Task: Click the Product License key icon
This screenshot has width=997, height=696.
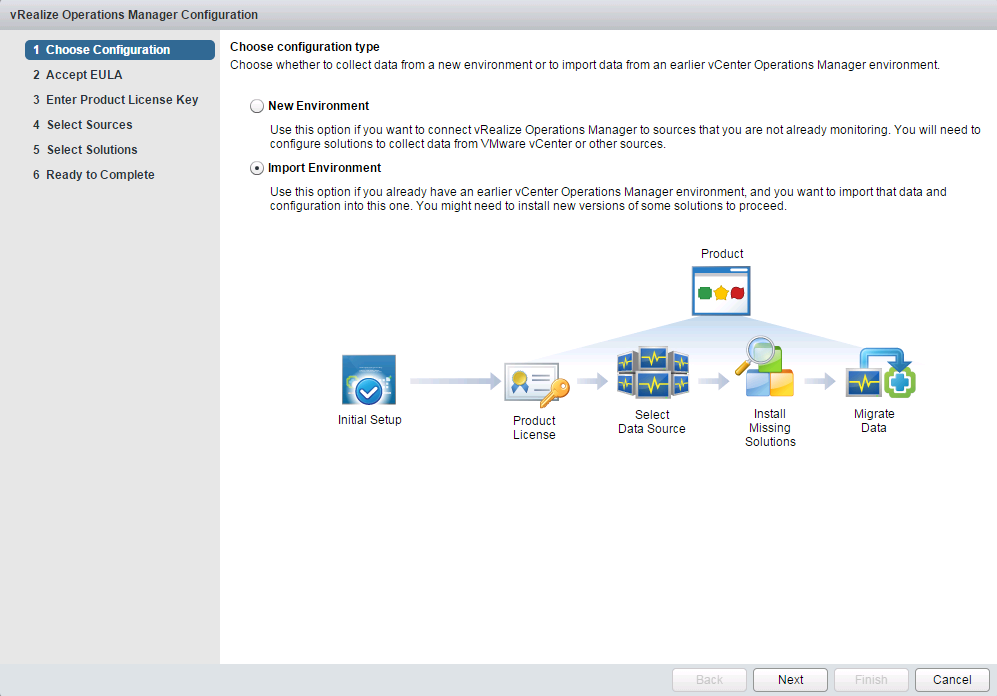Action: point(537,385)
